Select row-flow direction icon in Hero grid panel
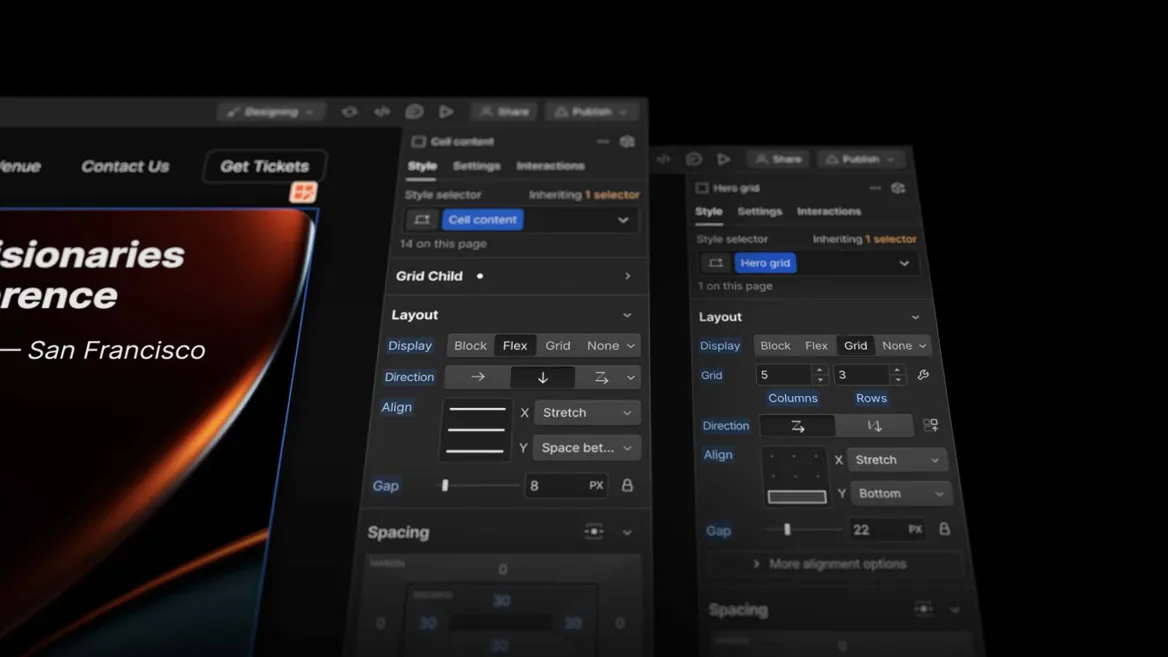 (797, 426)
